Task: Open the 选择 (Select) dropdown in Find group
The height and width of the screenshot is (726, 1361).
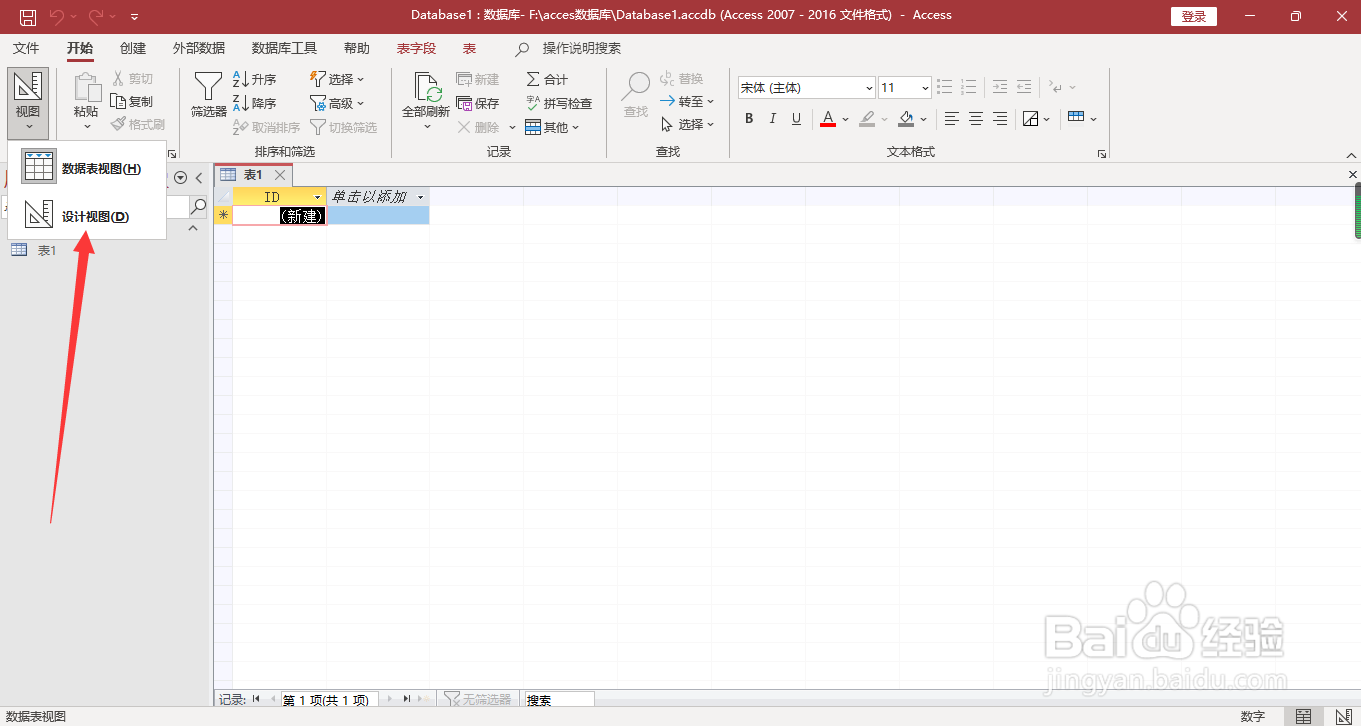Action: [x=688, y=125]
